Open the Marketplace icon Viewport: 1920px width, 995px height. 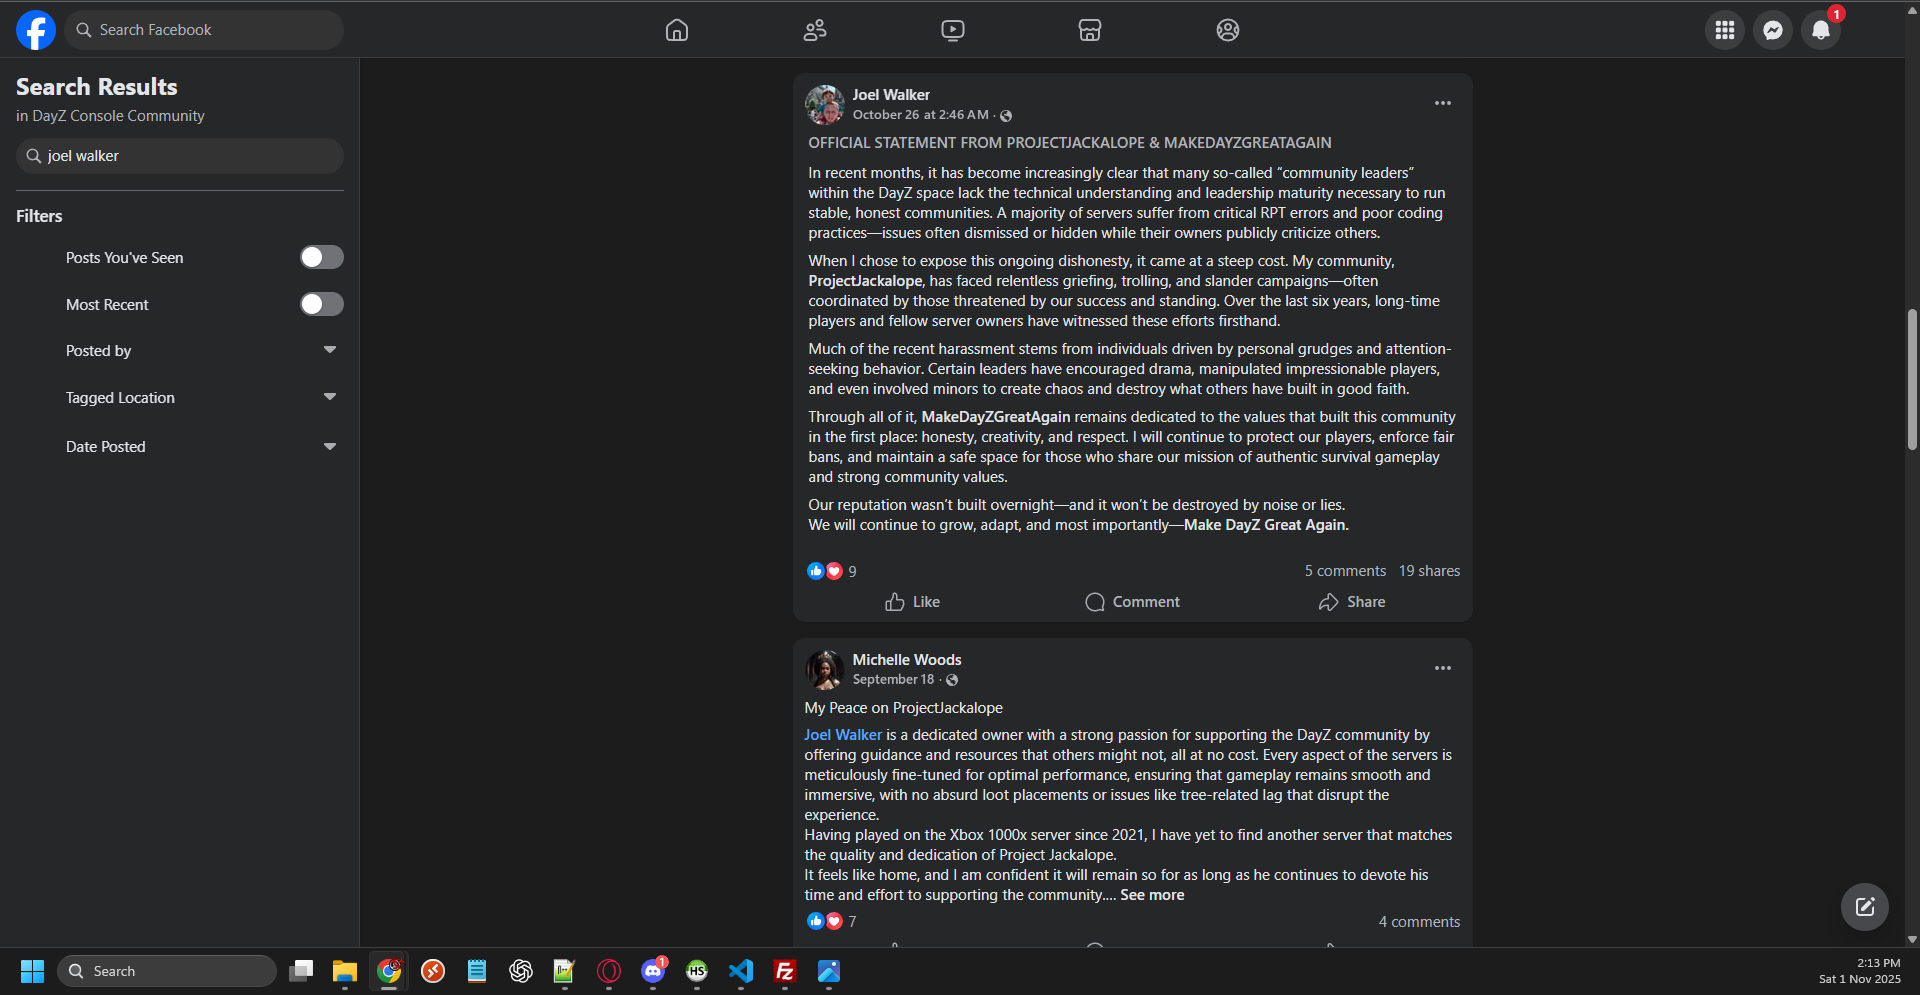click(x=1090, y=30)
